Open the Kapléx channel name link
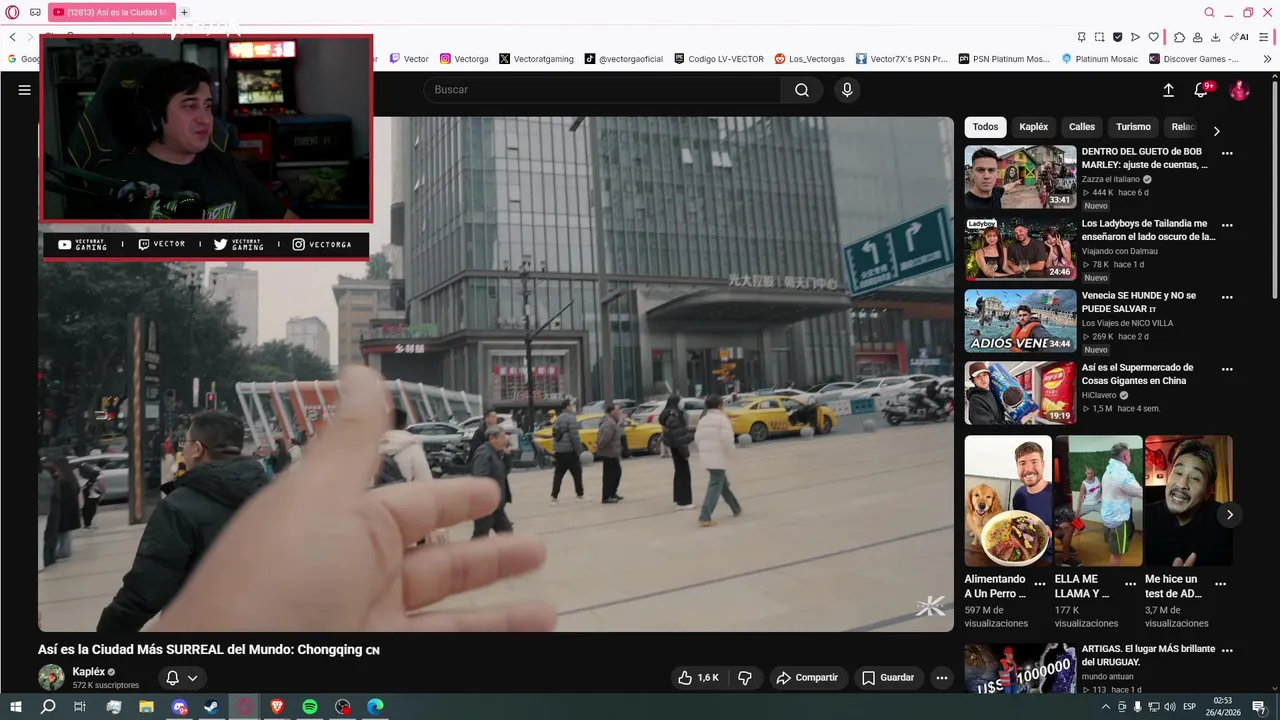Screen dimensions: 1280x720 click(88, 672)
